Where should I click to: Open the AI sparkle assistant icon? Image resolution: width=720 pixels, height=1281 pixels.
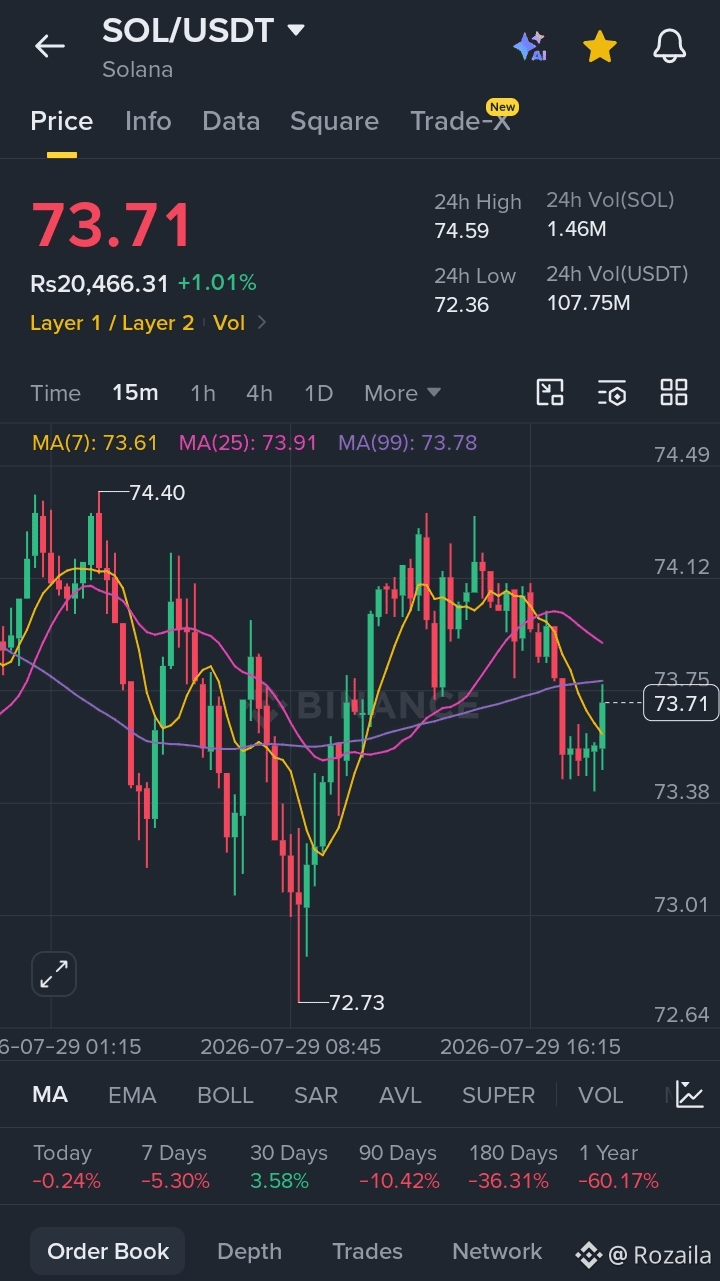pos(530,46)
